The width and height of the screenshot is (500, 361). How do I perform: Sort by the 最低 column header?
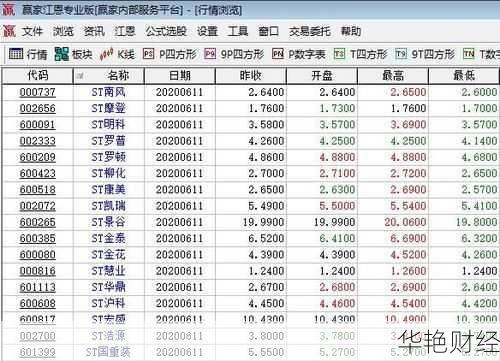pos(464,76)
